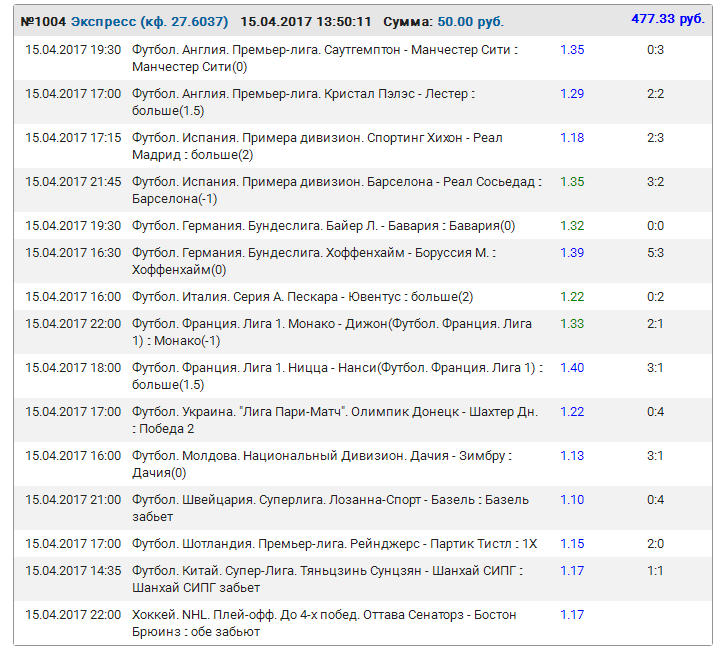The width and height of the screenshot is (722, 656).
Task: Click odds 1.10 for Лозанна-Спорт match
Action: (x=572, y=500)
